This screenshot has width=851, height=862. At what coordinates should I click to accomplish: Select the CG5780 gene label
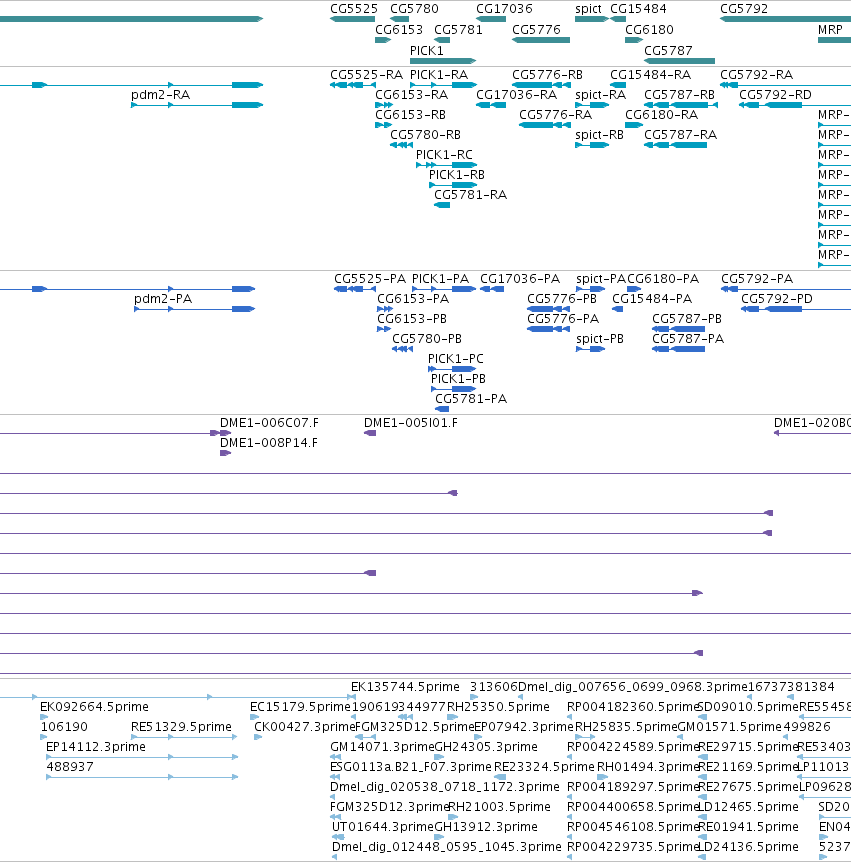414,9
